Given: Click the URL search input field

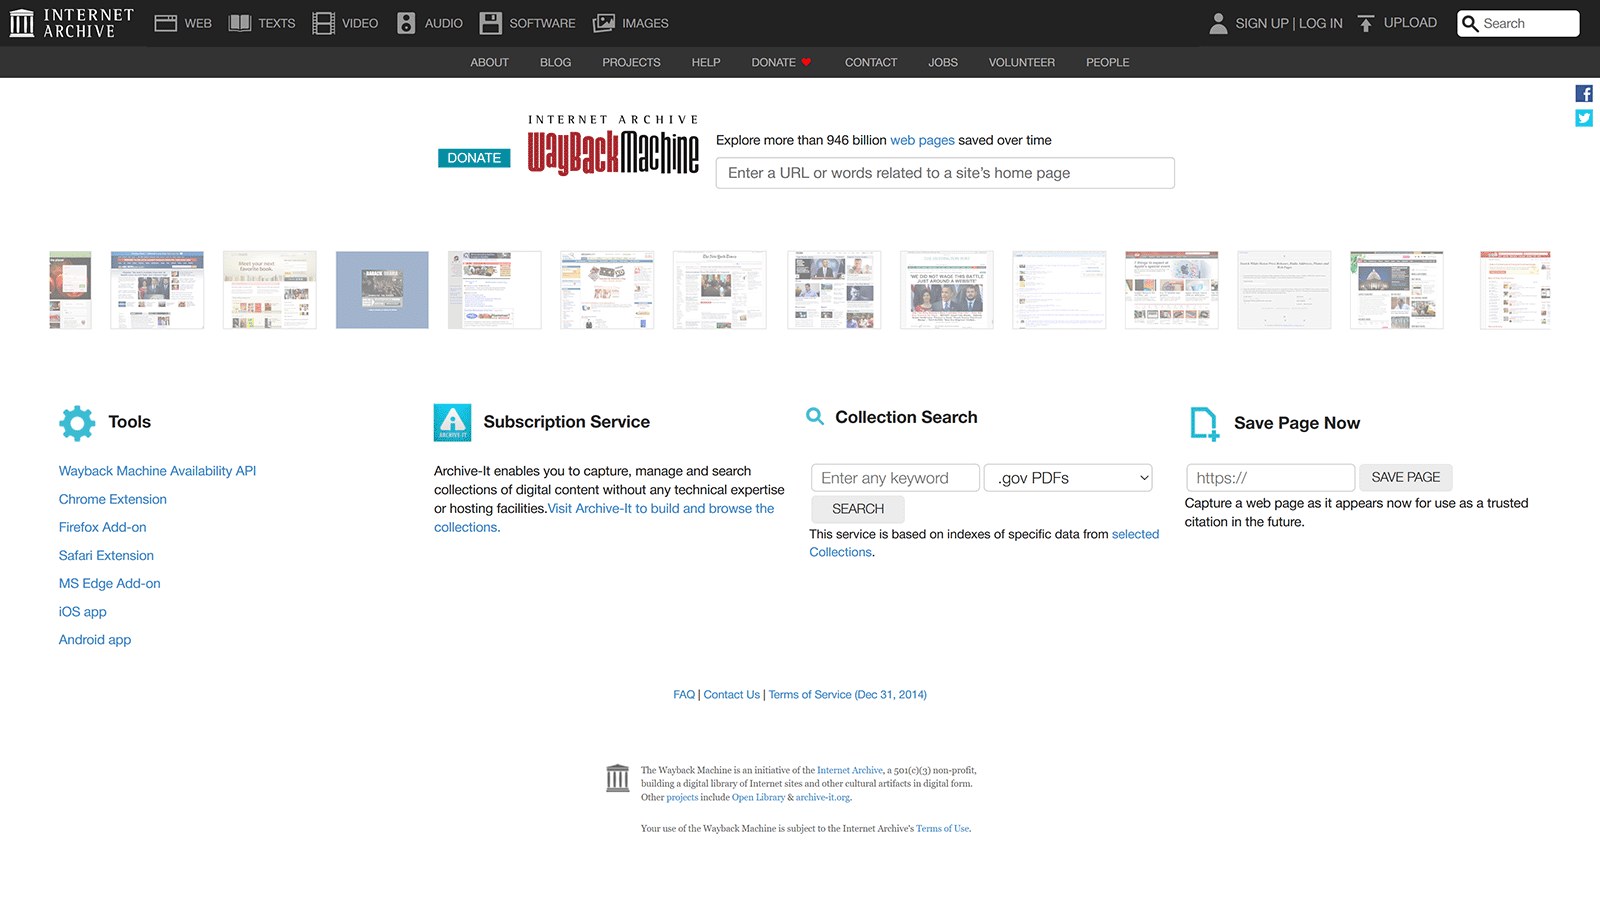Looking at the screenshot, I should (x=944, y=172).
